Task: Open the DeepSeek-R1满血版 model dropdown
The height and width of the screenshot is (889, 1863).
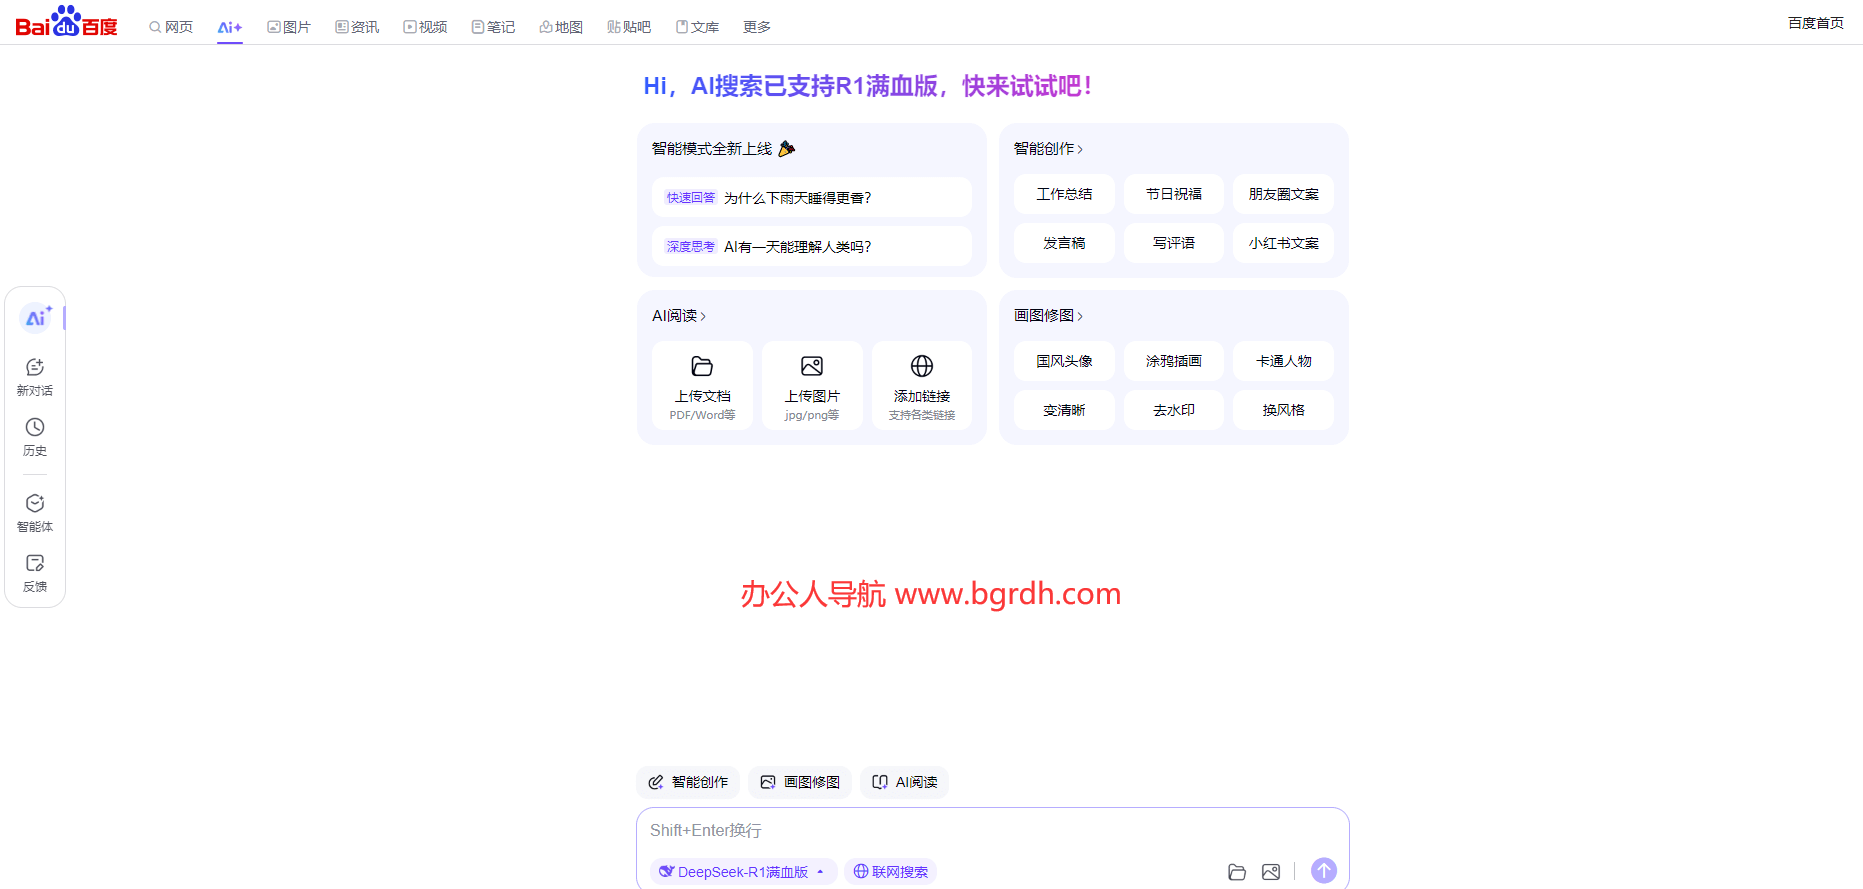Action: [743, 872]
